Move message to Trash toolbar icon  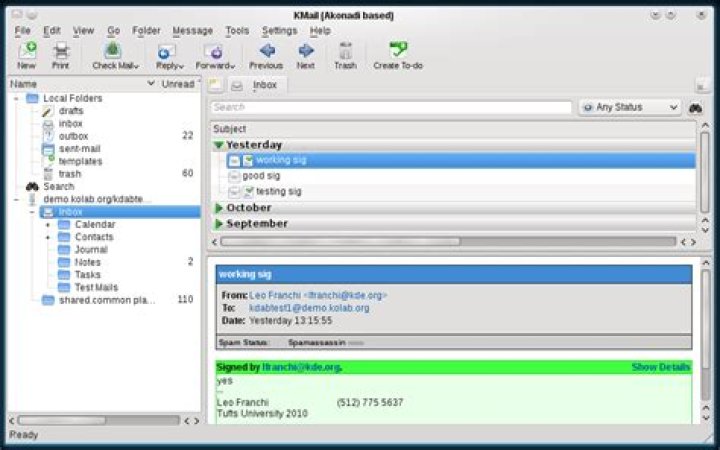pyautogui.click(x=345, y=51)
